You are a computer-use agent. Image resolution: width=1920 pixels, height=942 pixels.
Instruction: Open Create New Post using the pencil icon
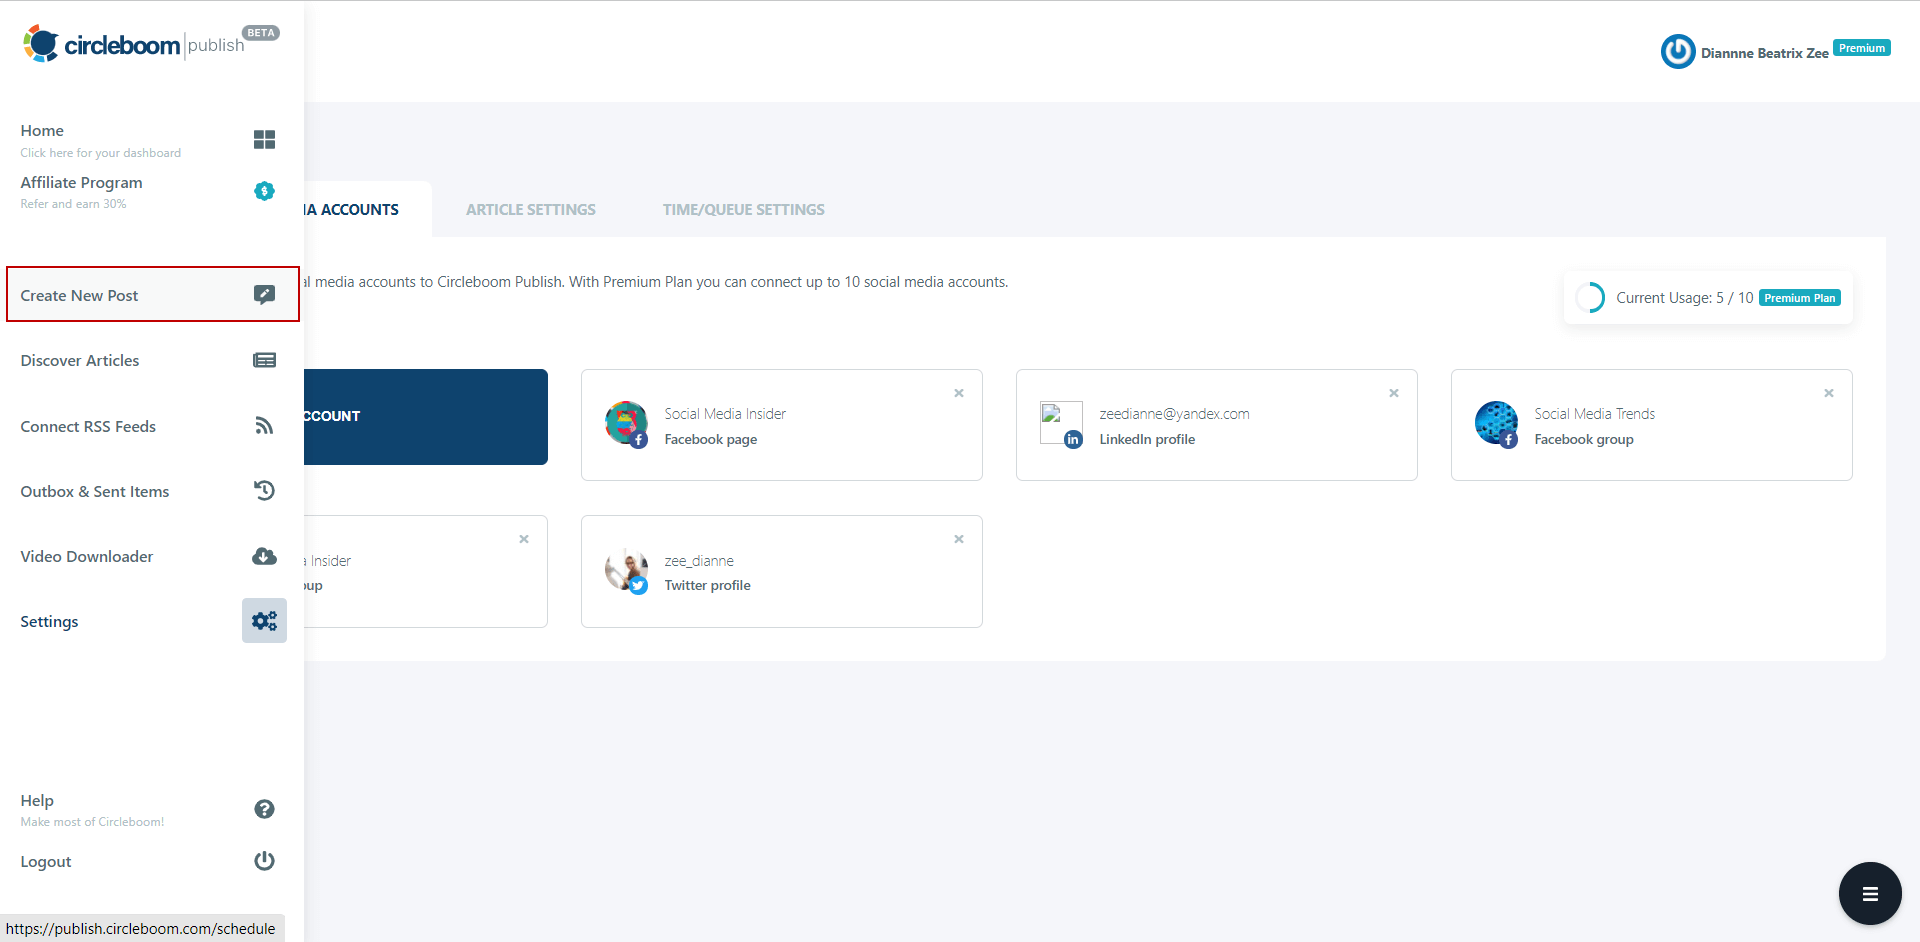pyautogui.click(x=263, y=294)
